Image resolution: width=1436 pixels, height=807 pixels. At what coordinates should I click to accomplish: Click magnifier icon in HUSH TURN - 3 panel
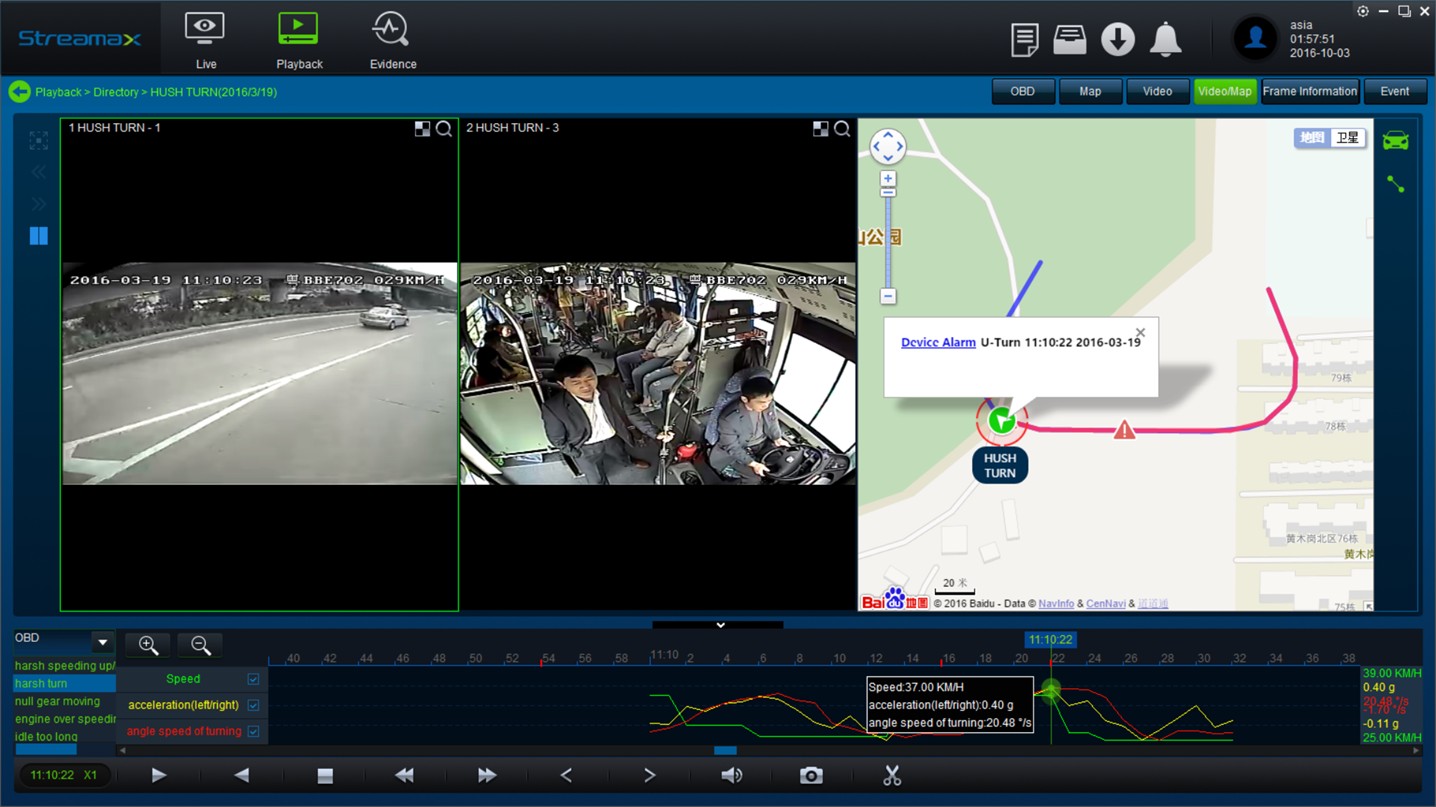842,129
